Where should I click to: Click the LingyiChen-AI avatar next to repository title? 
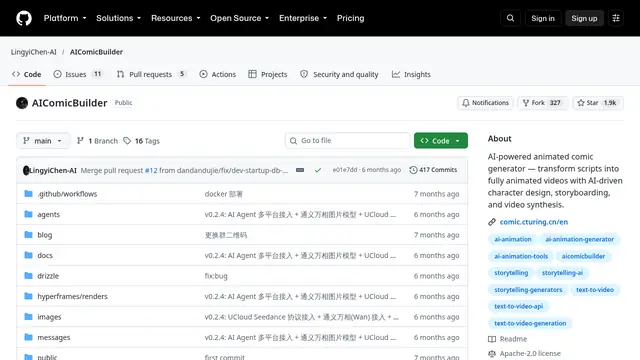coord(22,103)
